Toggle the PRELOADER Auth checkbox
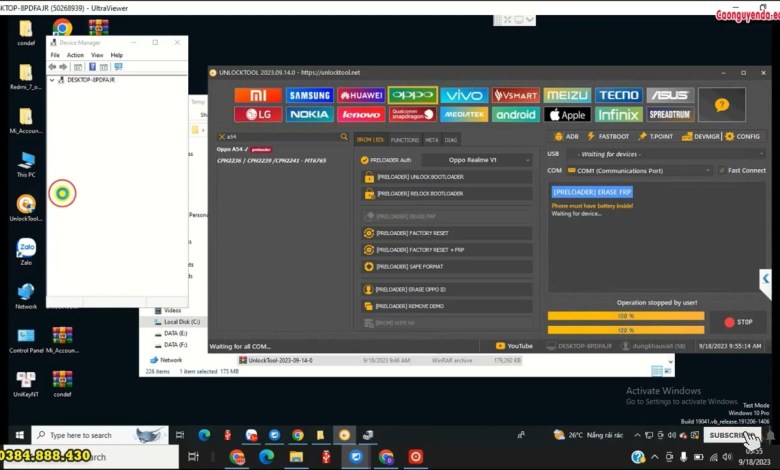780x470 pixels. 365,160
